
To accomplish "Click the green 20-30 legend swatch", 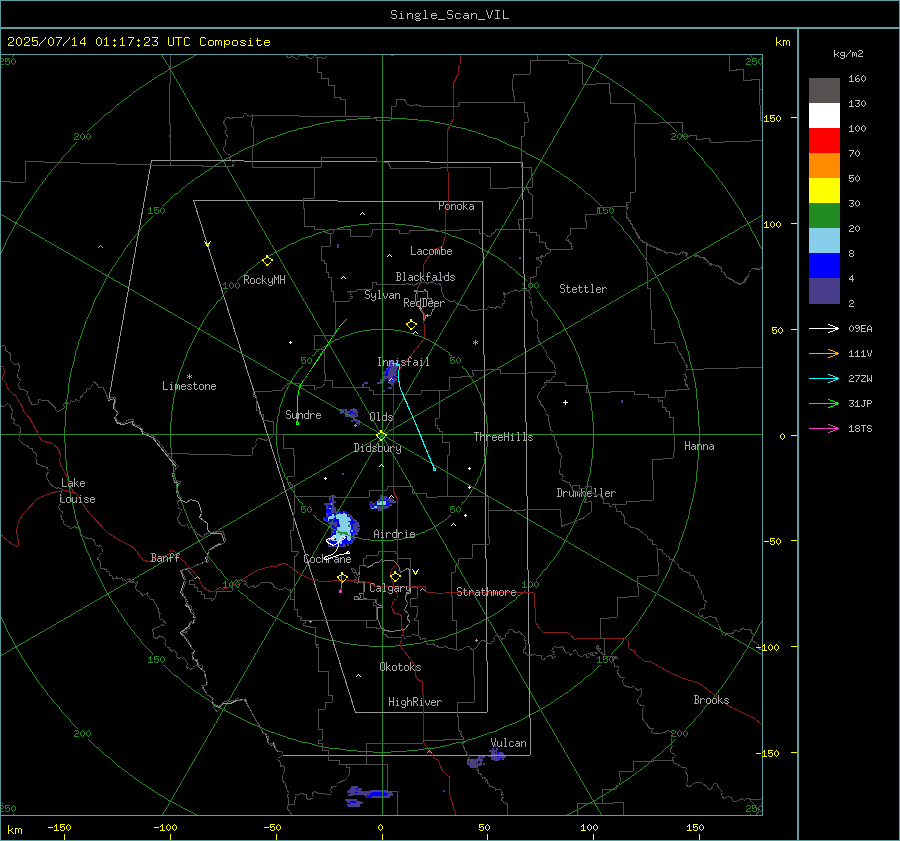I will click(x=824, y=215).
